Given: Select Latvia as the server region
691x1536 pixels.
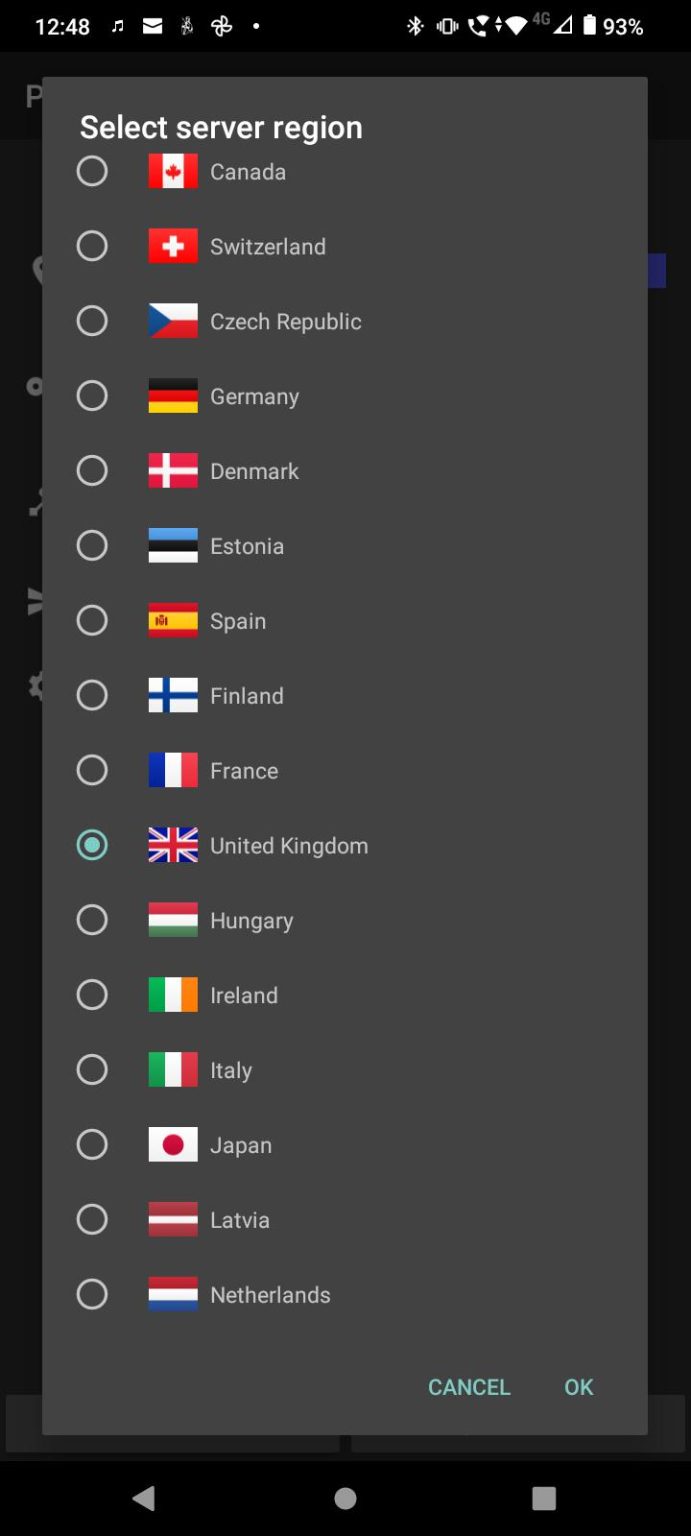Looking at the screenshot, I should pos(92,1219).
